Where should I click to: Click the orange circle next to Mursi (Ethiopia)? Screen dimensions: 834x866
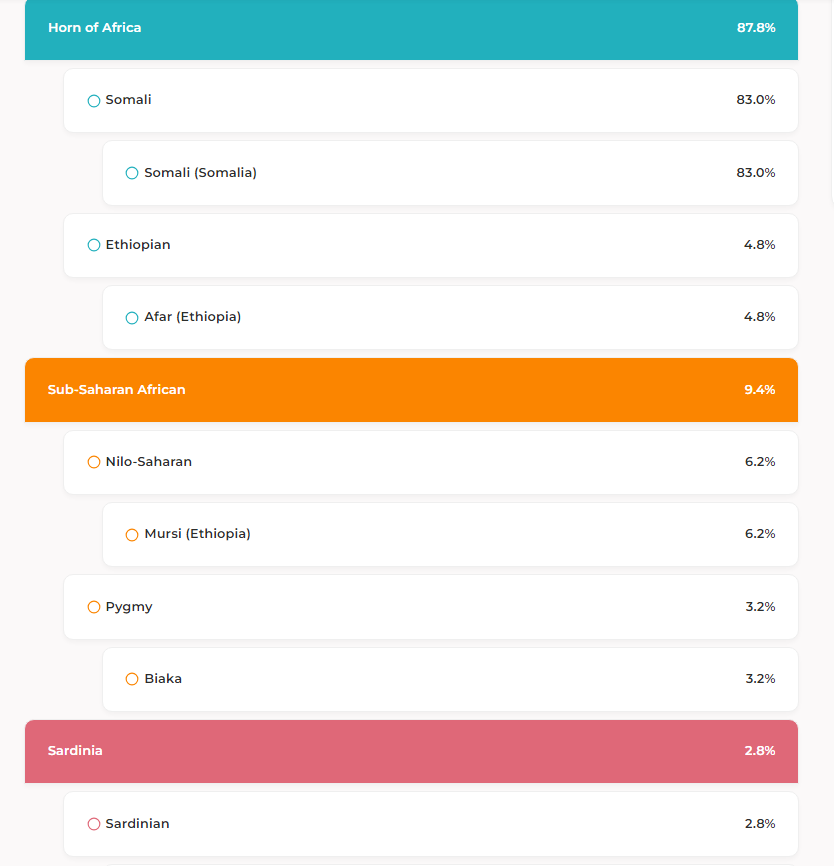coord(132,535)
